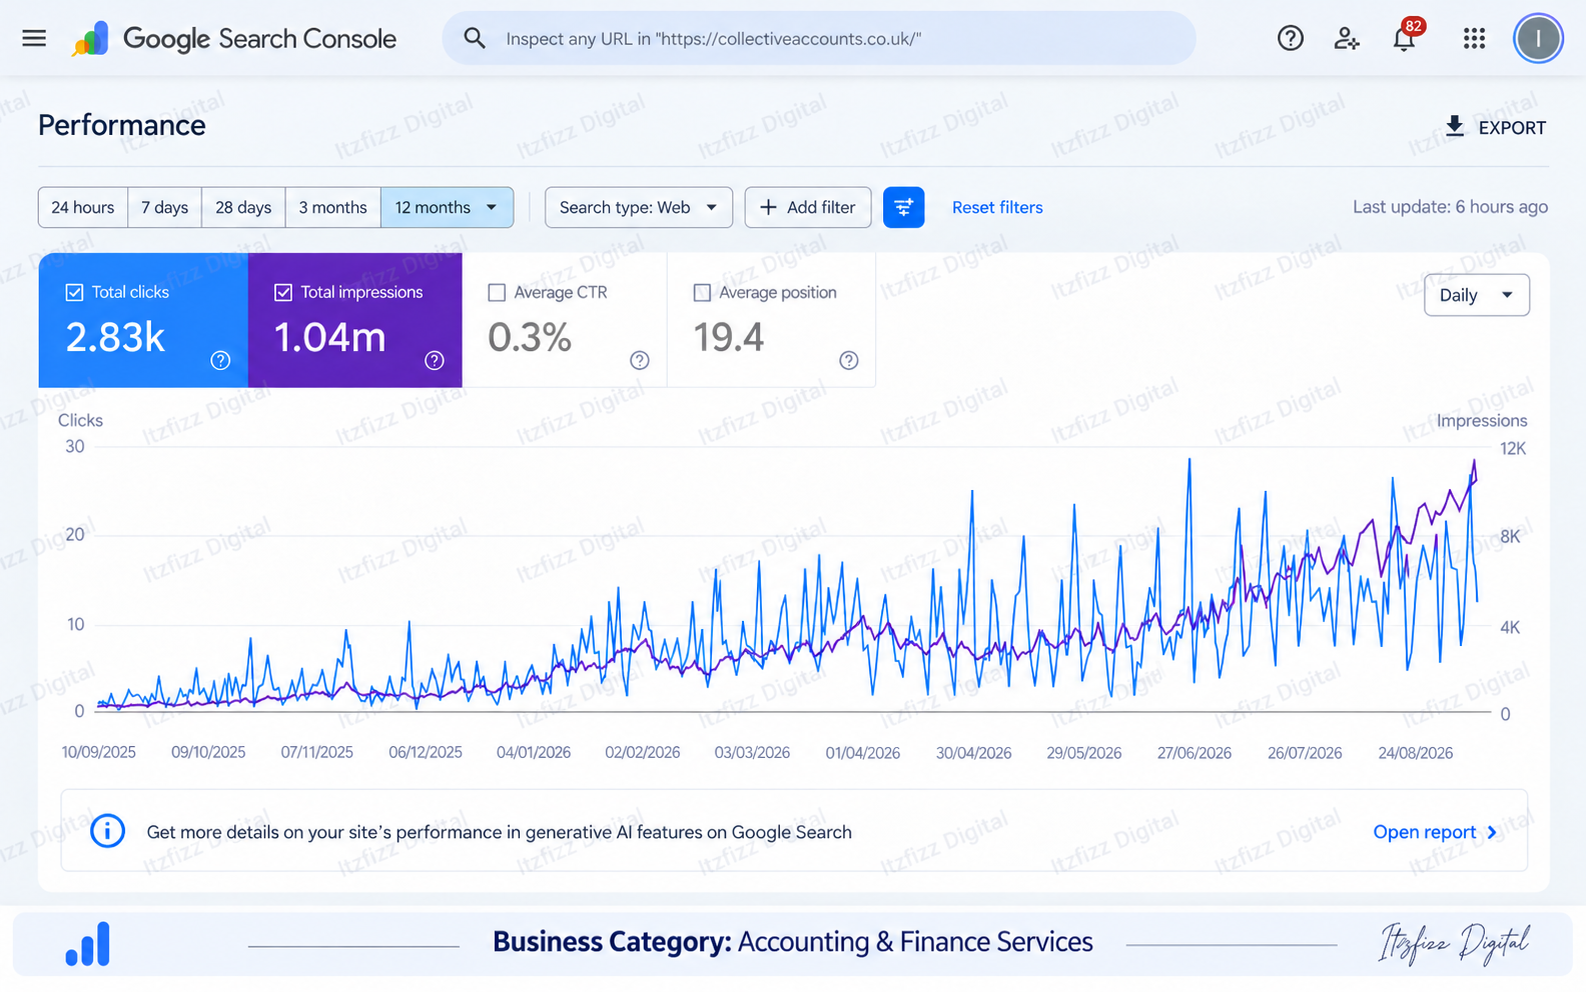
Task: Open the Help question mark icon
Action: pos(1290,39)
